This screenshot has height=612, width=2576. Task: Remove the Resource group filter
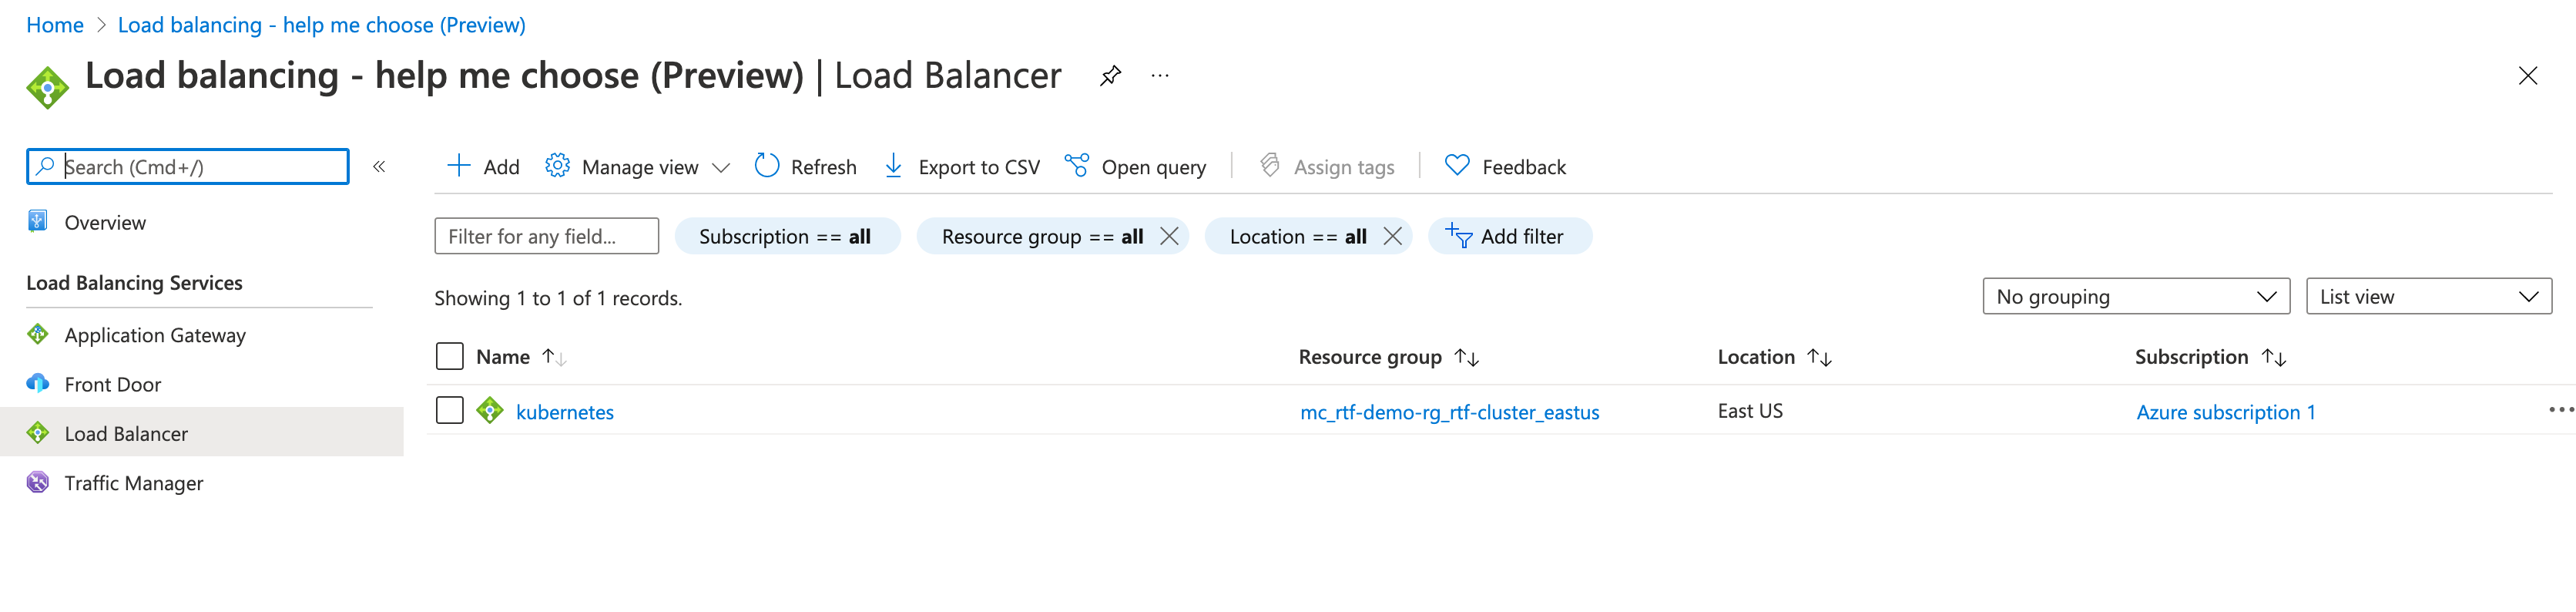1169,237
